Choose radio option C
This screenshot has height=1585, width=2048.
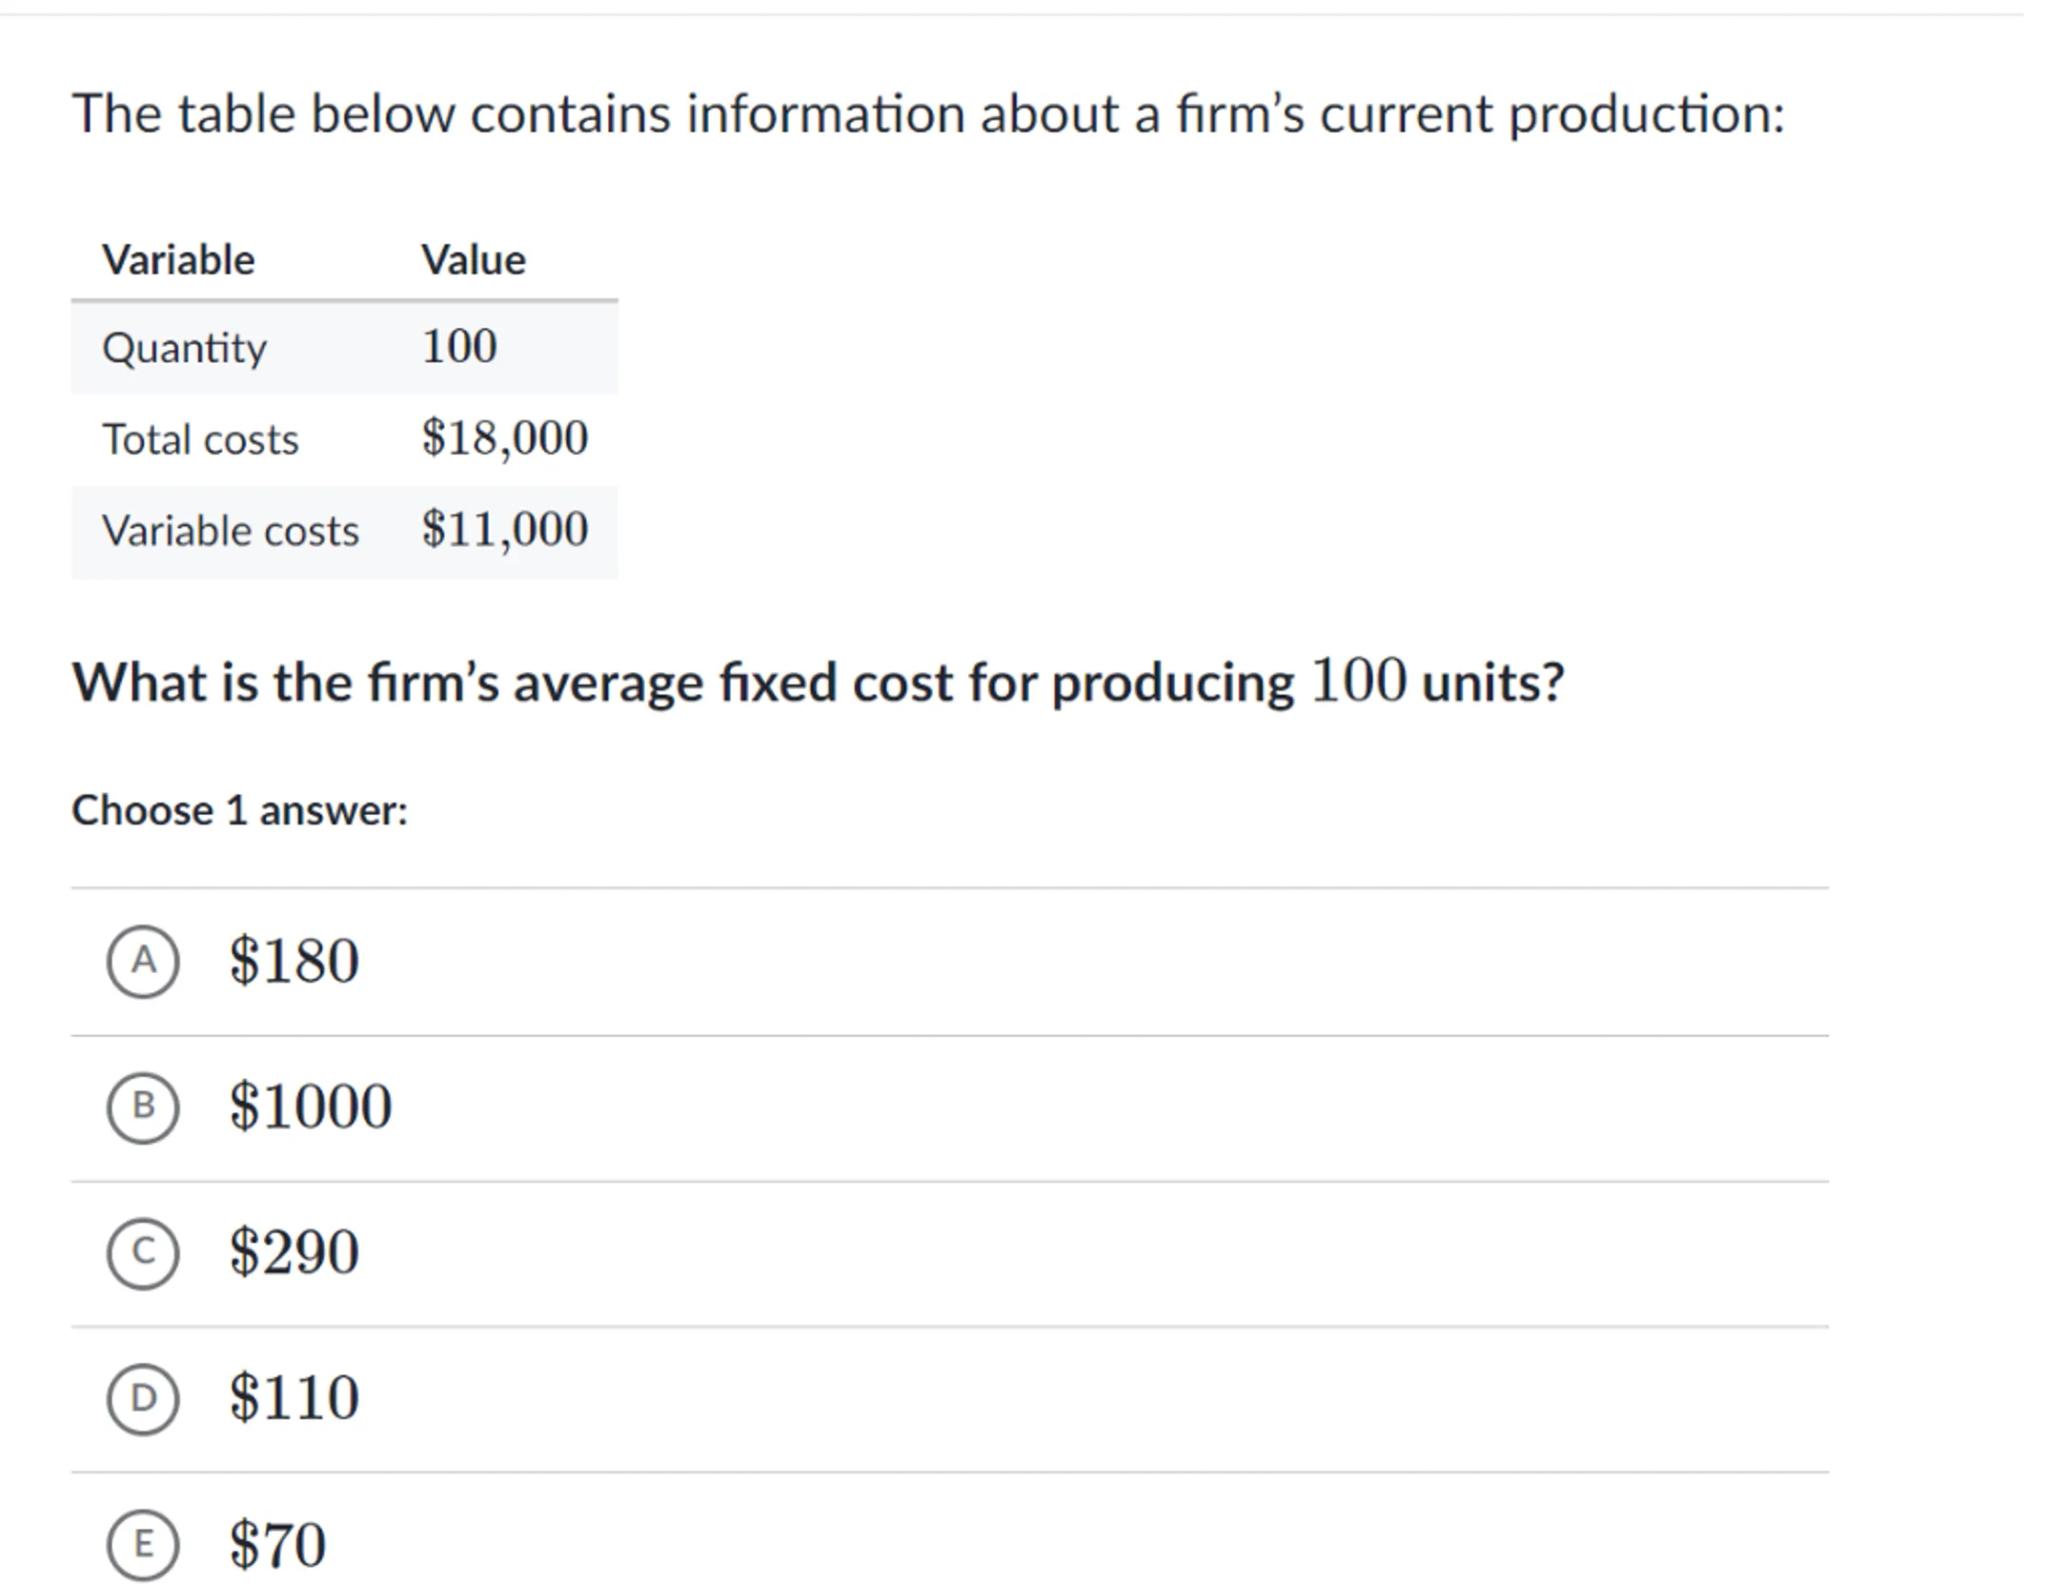143,1252
